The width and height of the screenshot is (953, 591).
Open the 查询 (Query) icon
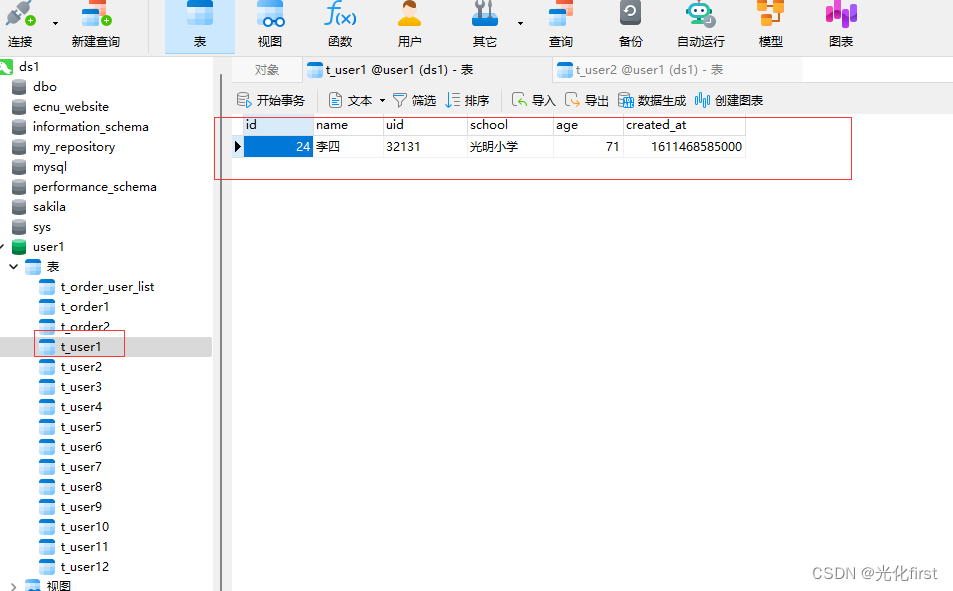(x=559, y=25)
